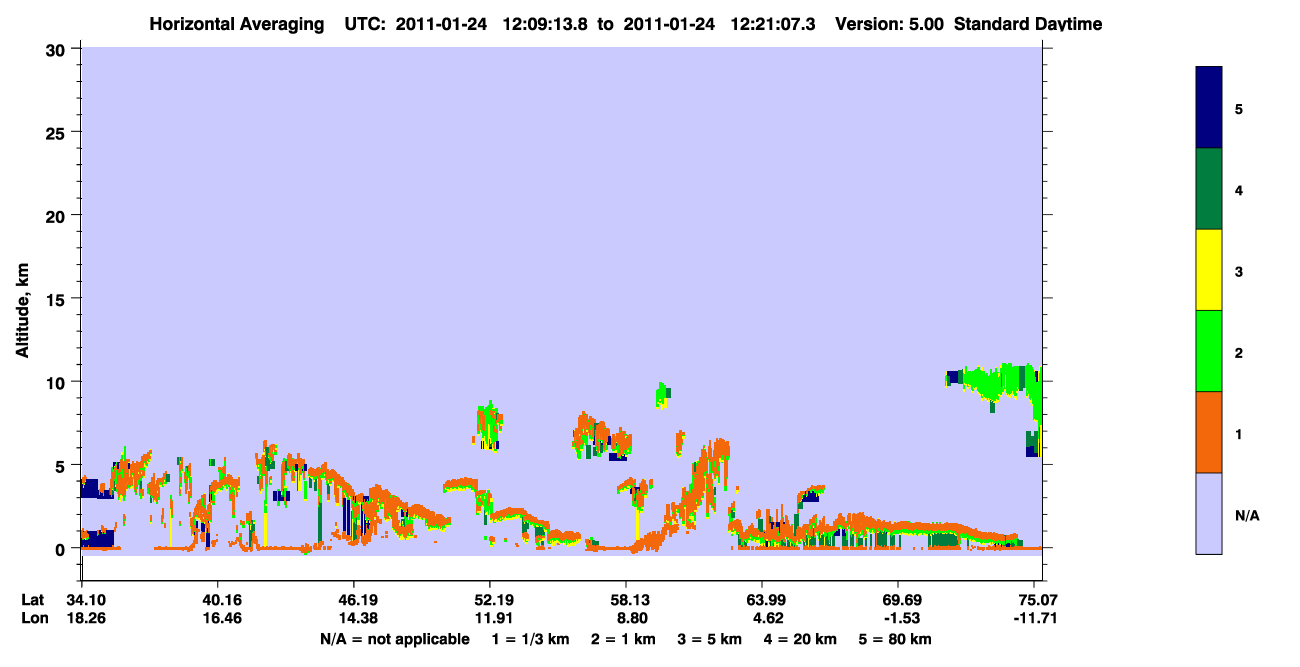Image resolution: width=1300 pixels, height=667 pixels.
Task: Click the 'Lat' row label
Action: [x=32, y=600]
